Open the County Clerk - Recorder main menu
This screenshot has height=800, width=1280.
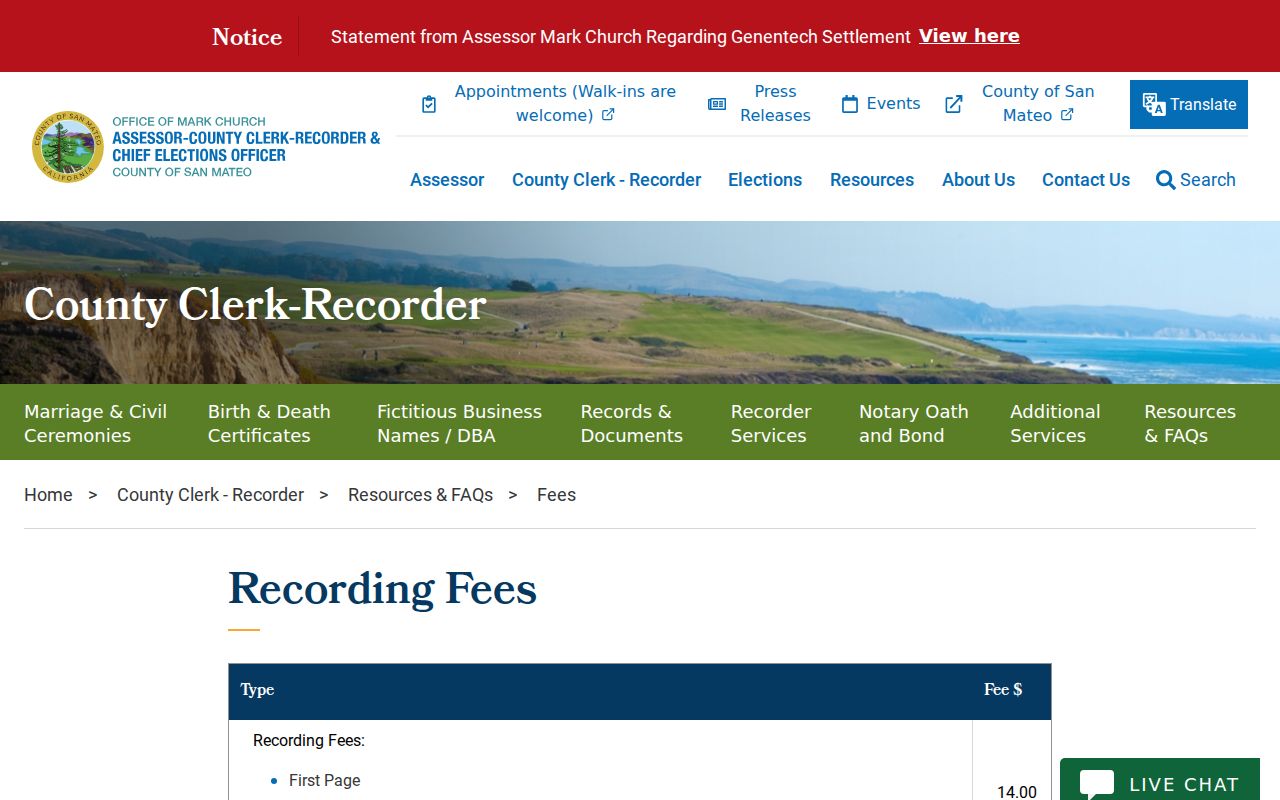click(606, 180)
